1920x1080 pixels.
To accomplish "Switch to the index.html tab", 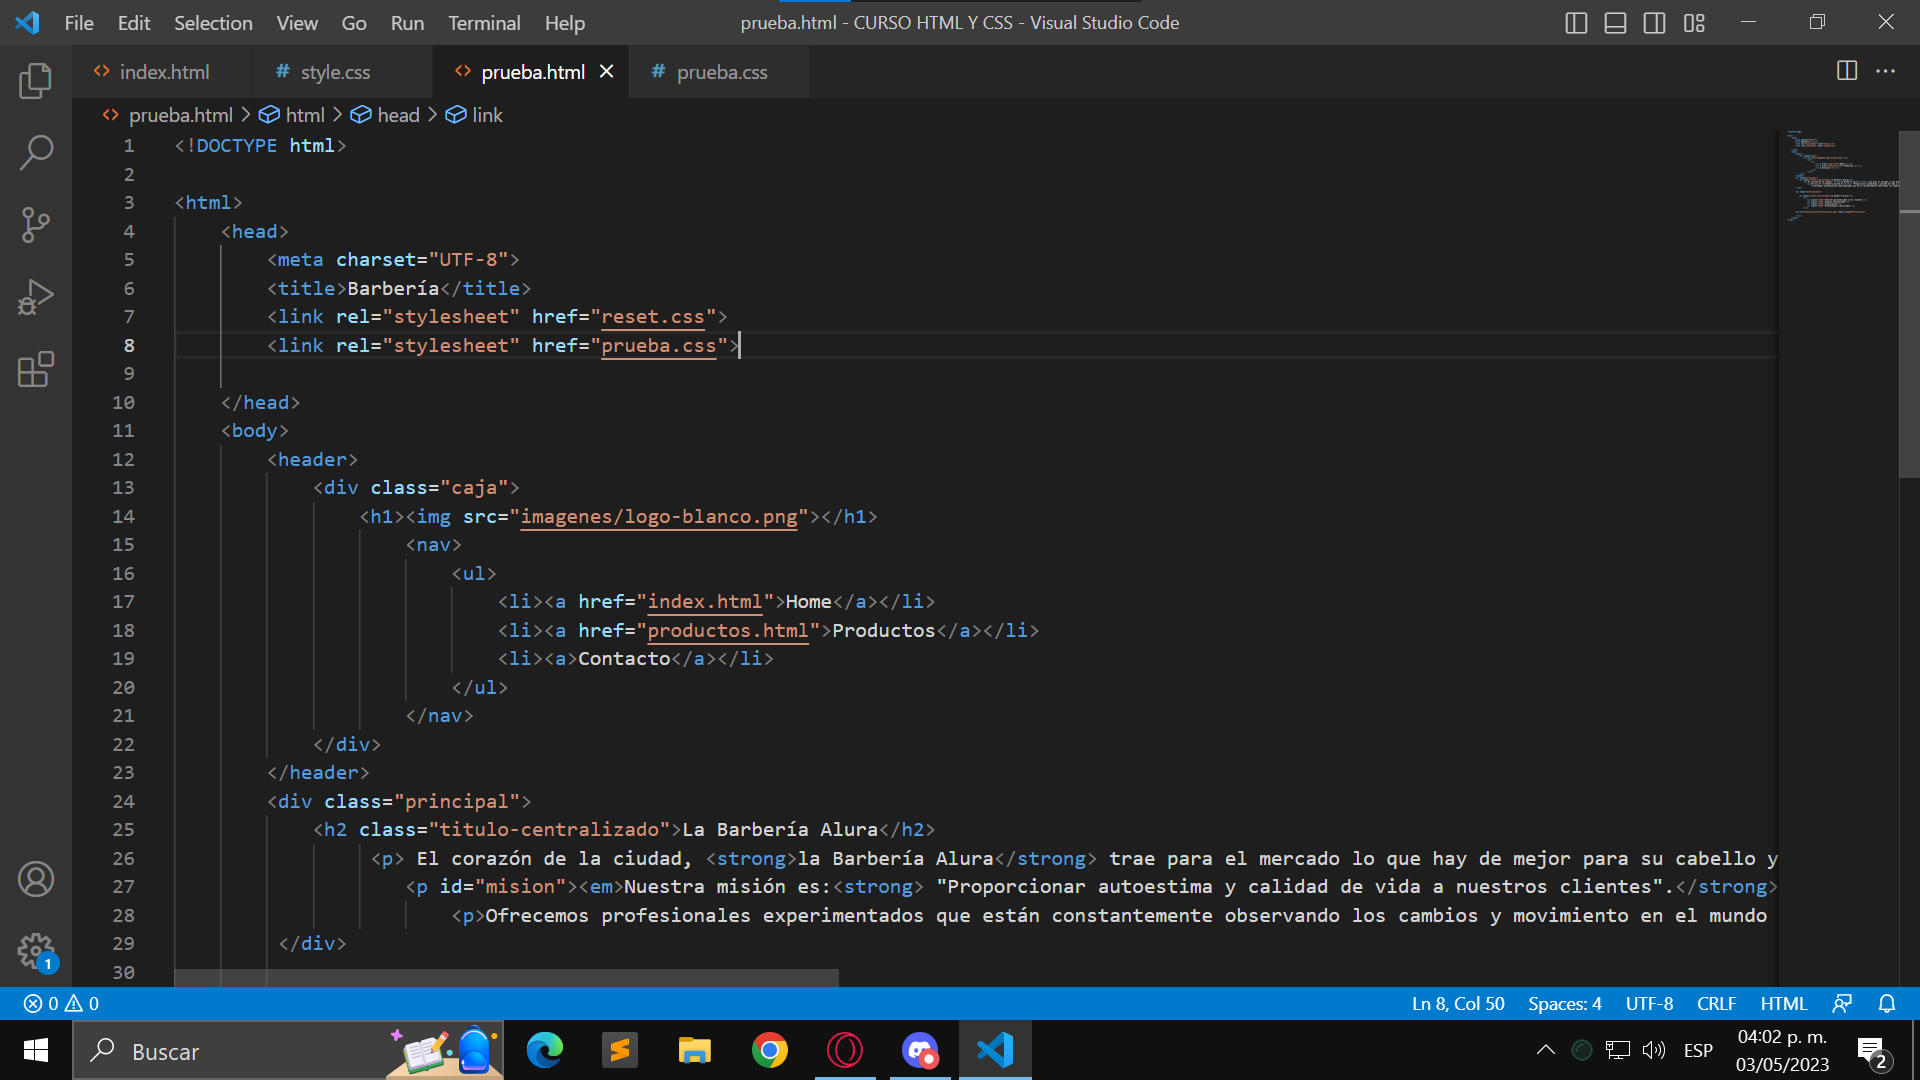I will coord(163,72).
